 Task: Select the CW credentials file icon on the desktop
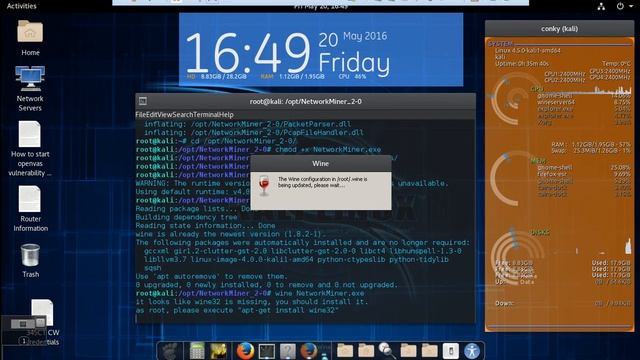point(42,313)
